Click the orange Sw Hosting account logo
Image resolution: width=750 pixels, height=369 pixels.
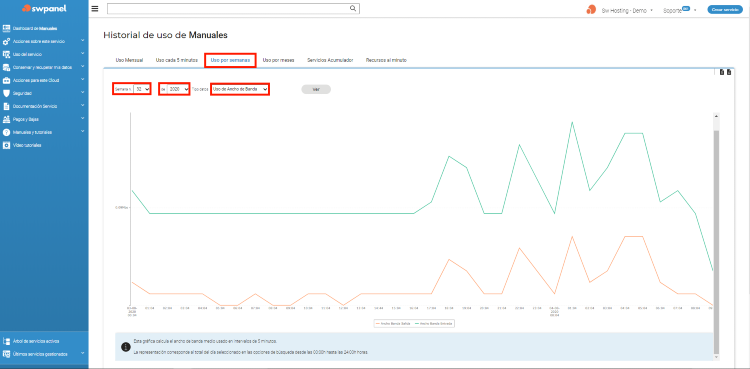click(x=591, y=10)
